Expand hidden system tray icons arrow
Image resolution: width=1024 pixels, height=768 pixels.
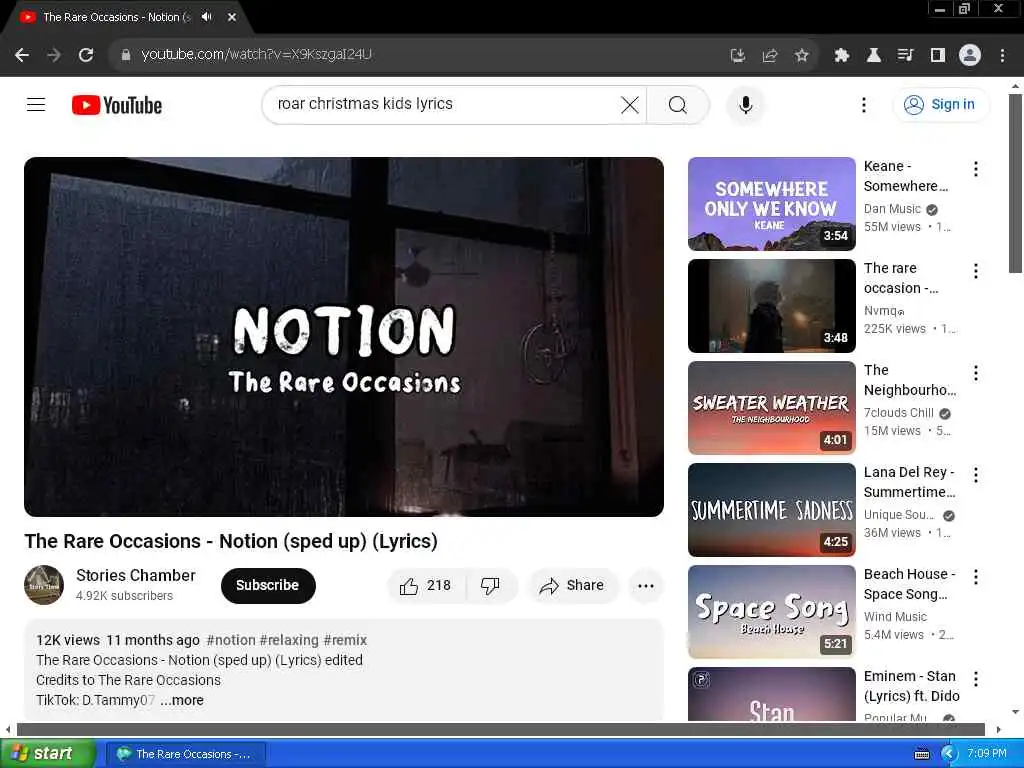[948, 754]
